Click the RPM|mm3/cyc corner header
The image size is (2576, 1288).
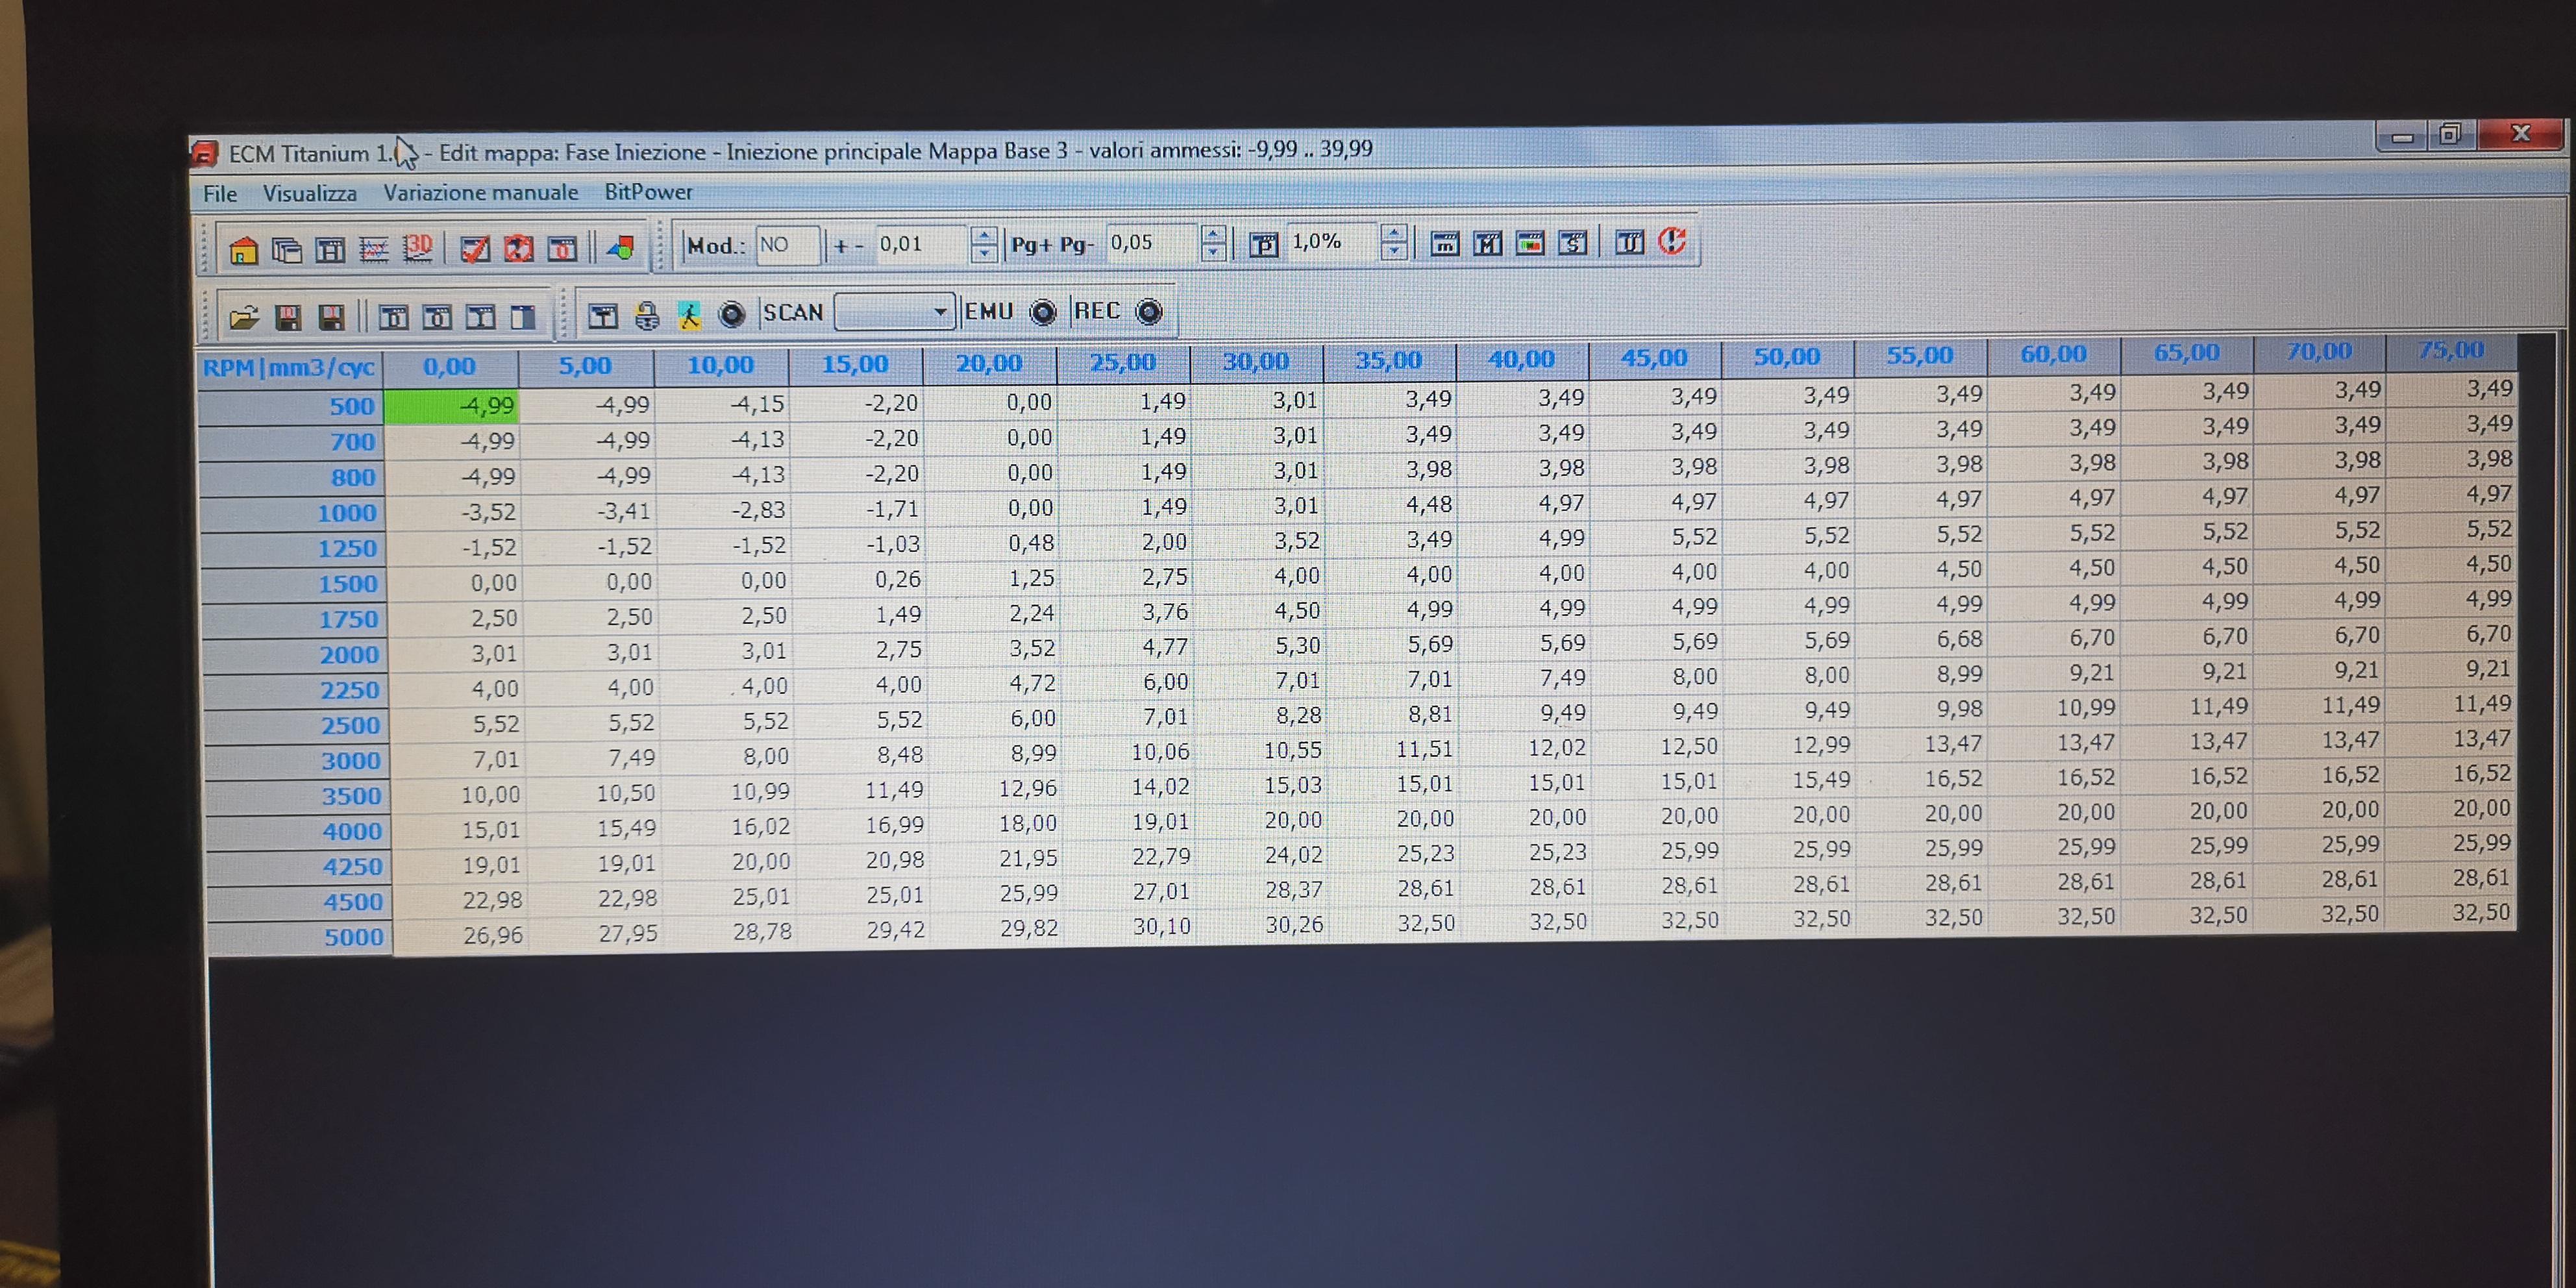(289, 367)
